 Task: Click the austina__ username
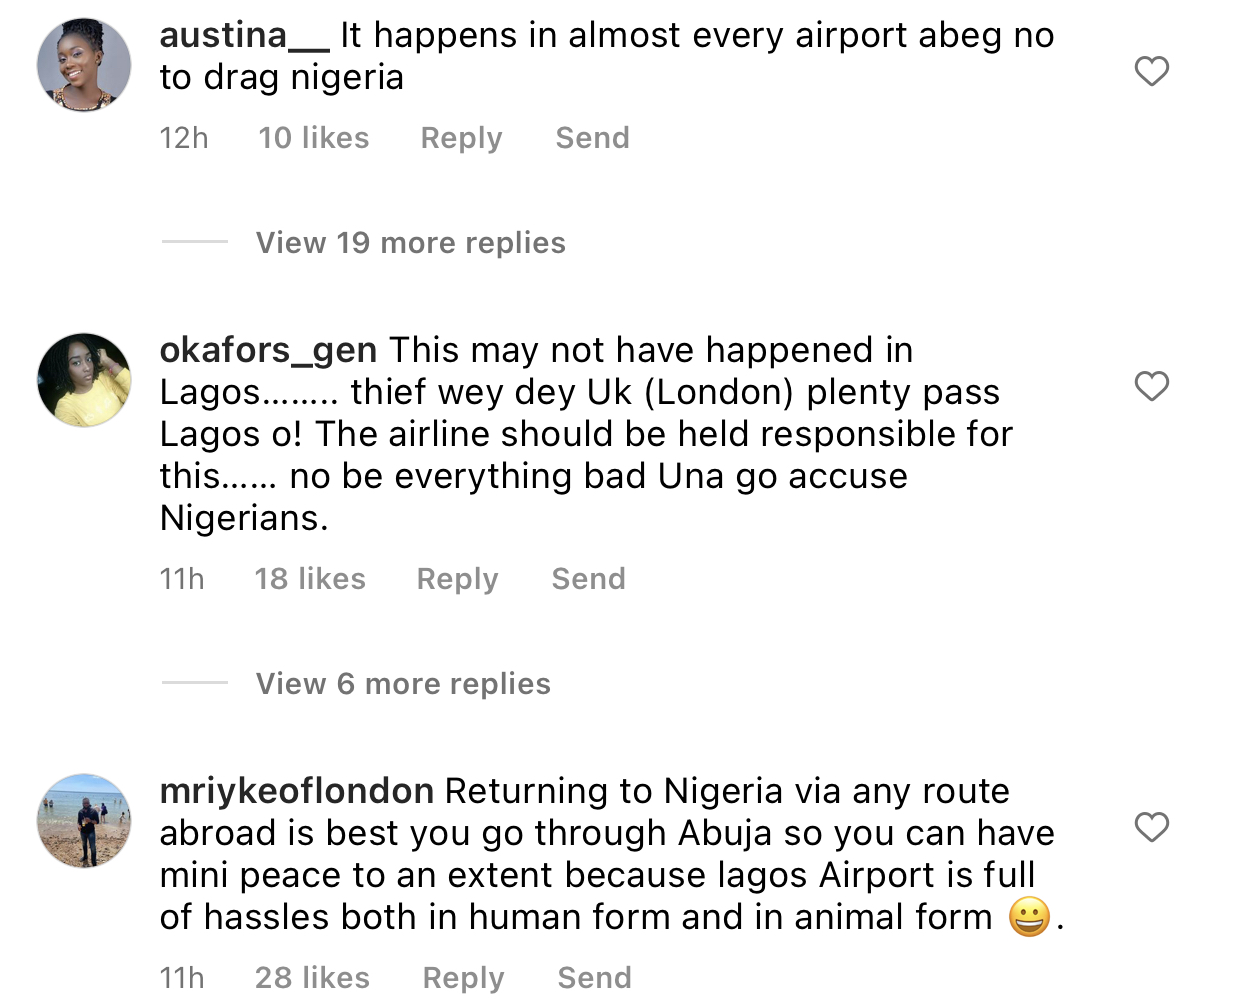(x=244, y=36)
